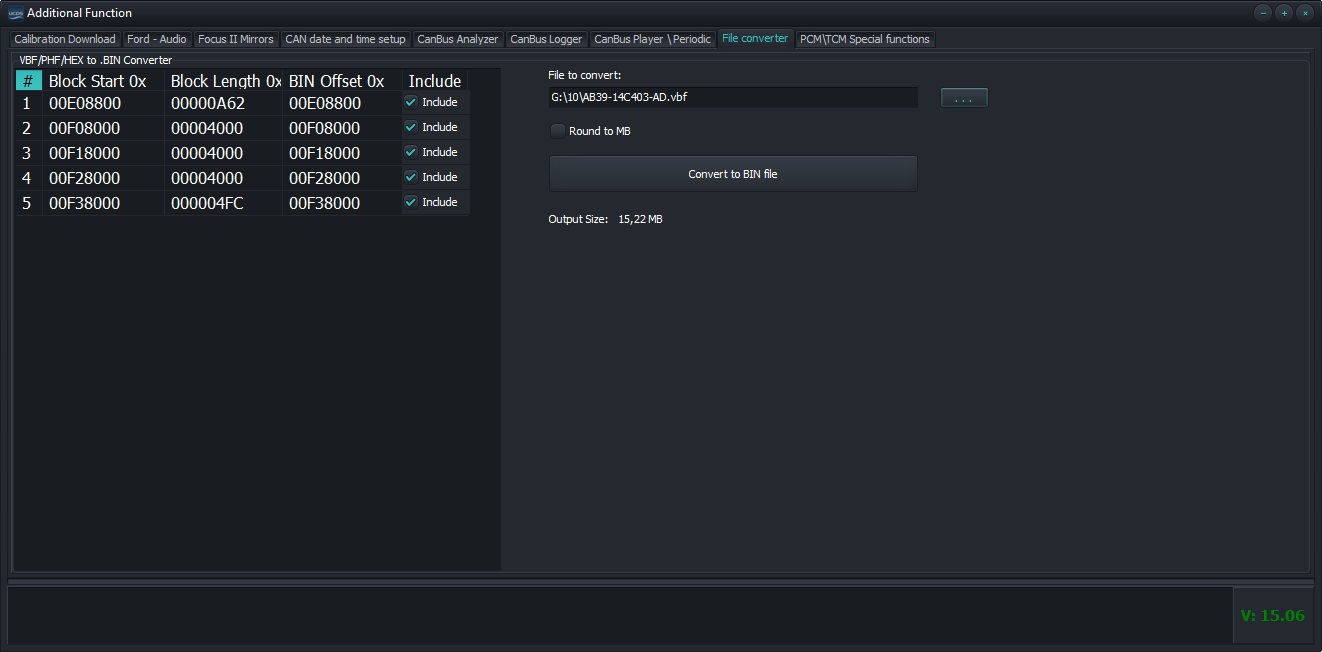The image size is (1322, 652).
Task: Select the # column header cell
Action: pyautogui.click(x=28, y=81)
